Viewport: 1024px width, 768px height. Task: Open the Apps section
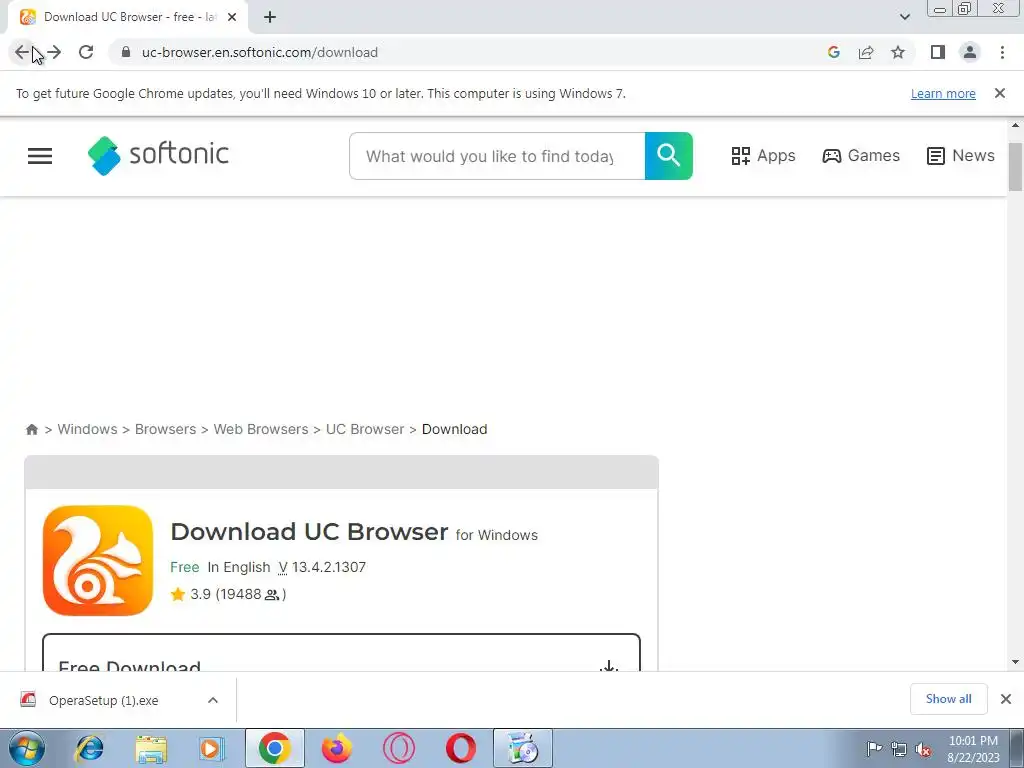click(x=763, y=155)
